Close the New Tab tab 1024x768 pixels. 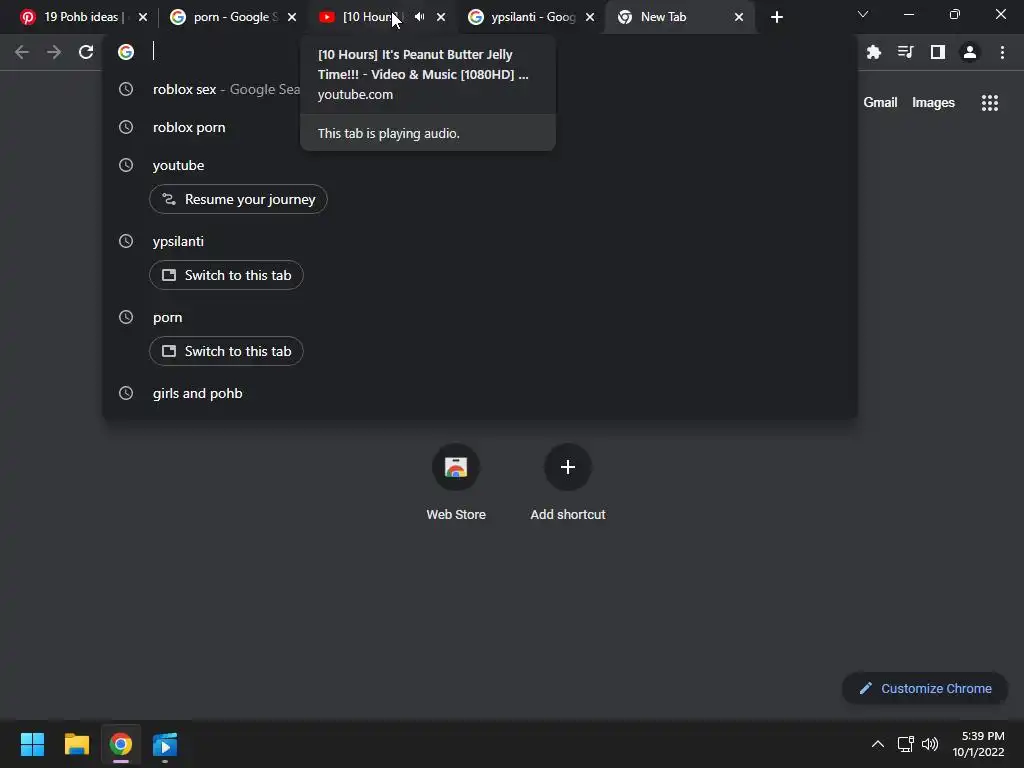(x=739, y=17)
